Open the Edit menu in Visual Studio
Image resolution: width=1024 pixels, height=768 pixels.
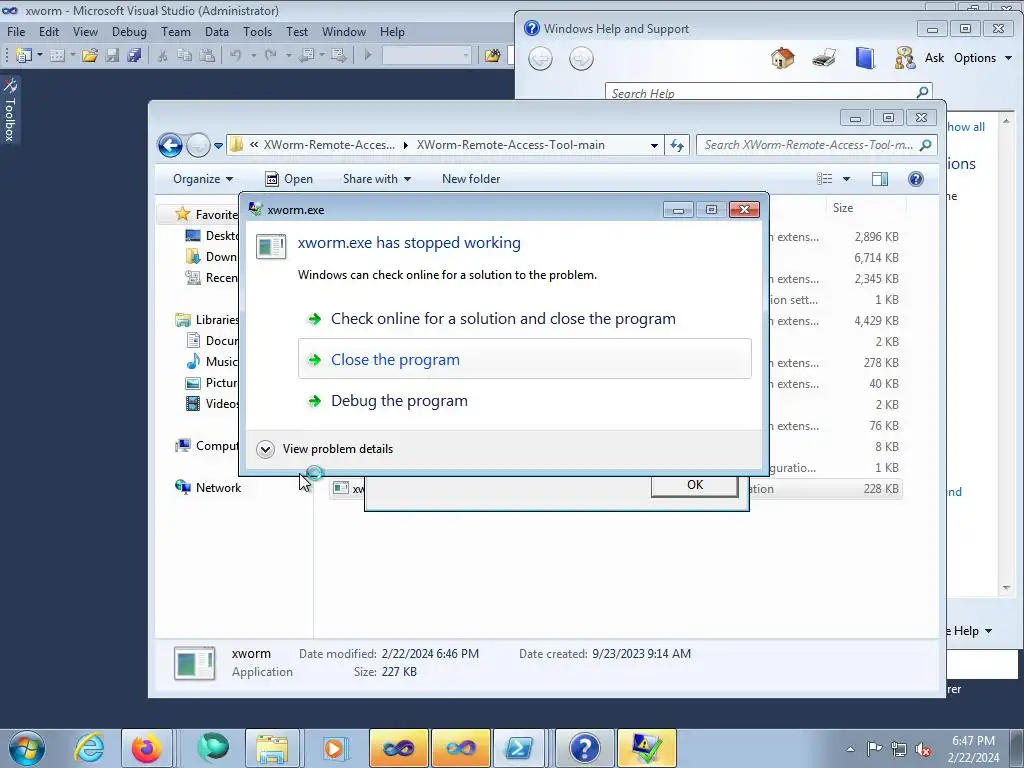coord(49,31)
